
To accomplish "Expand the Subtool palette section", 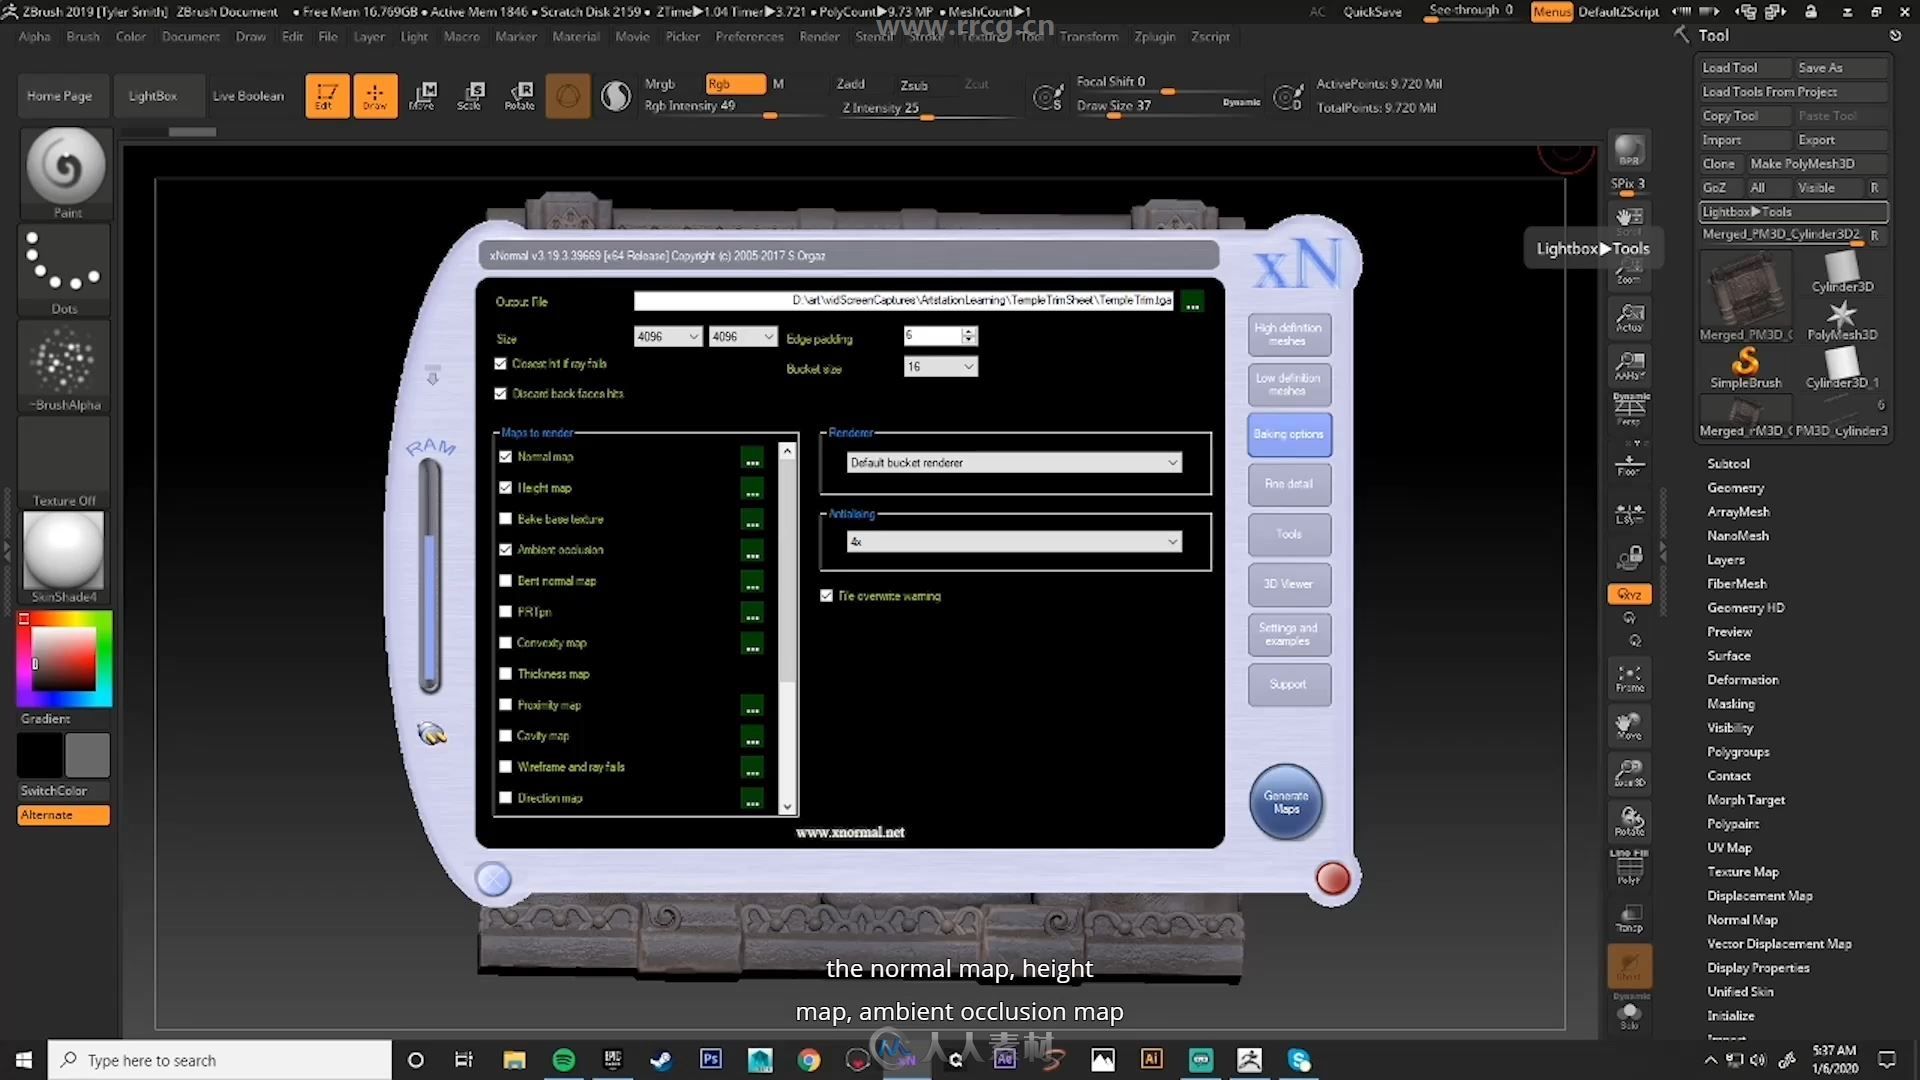I will (x=1728, y=464).
